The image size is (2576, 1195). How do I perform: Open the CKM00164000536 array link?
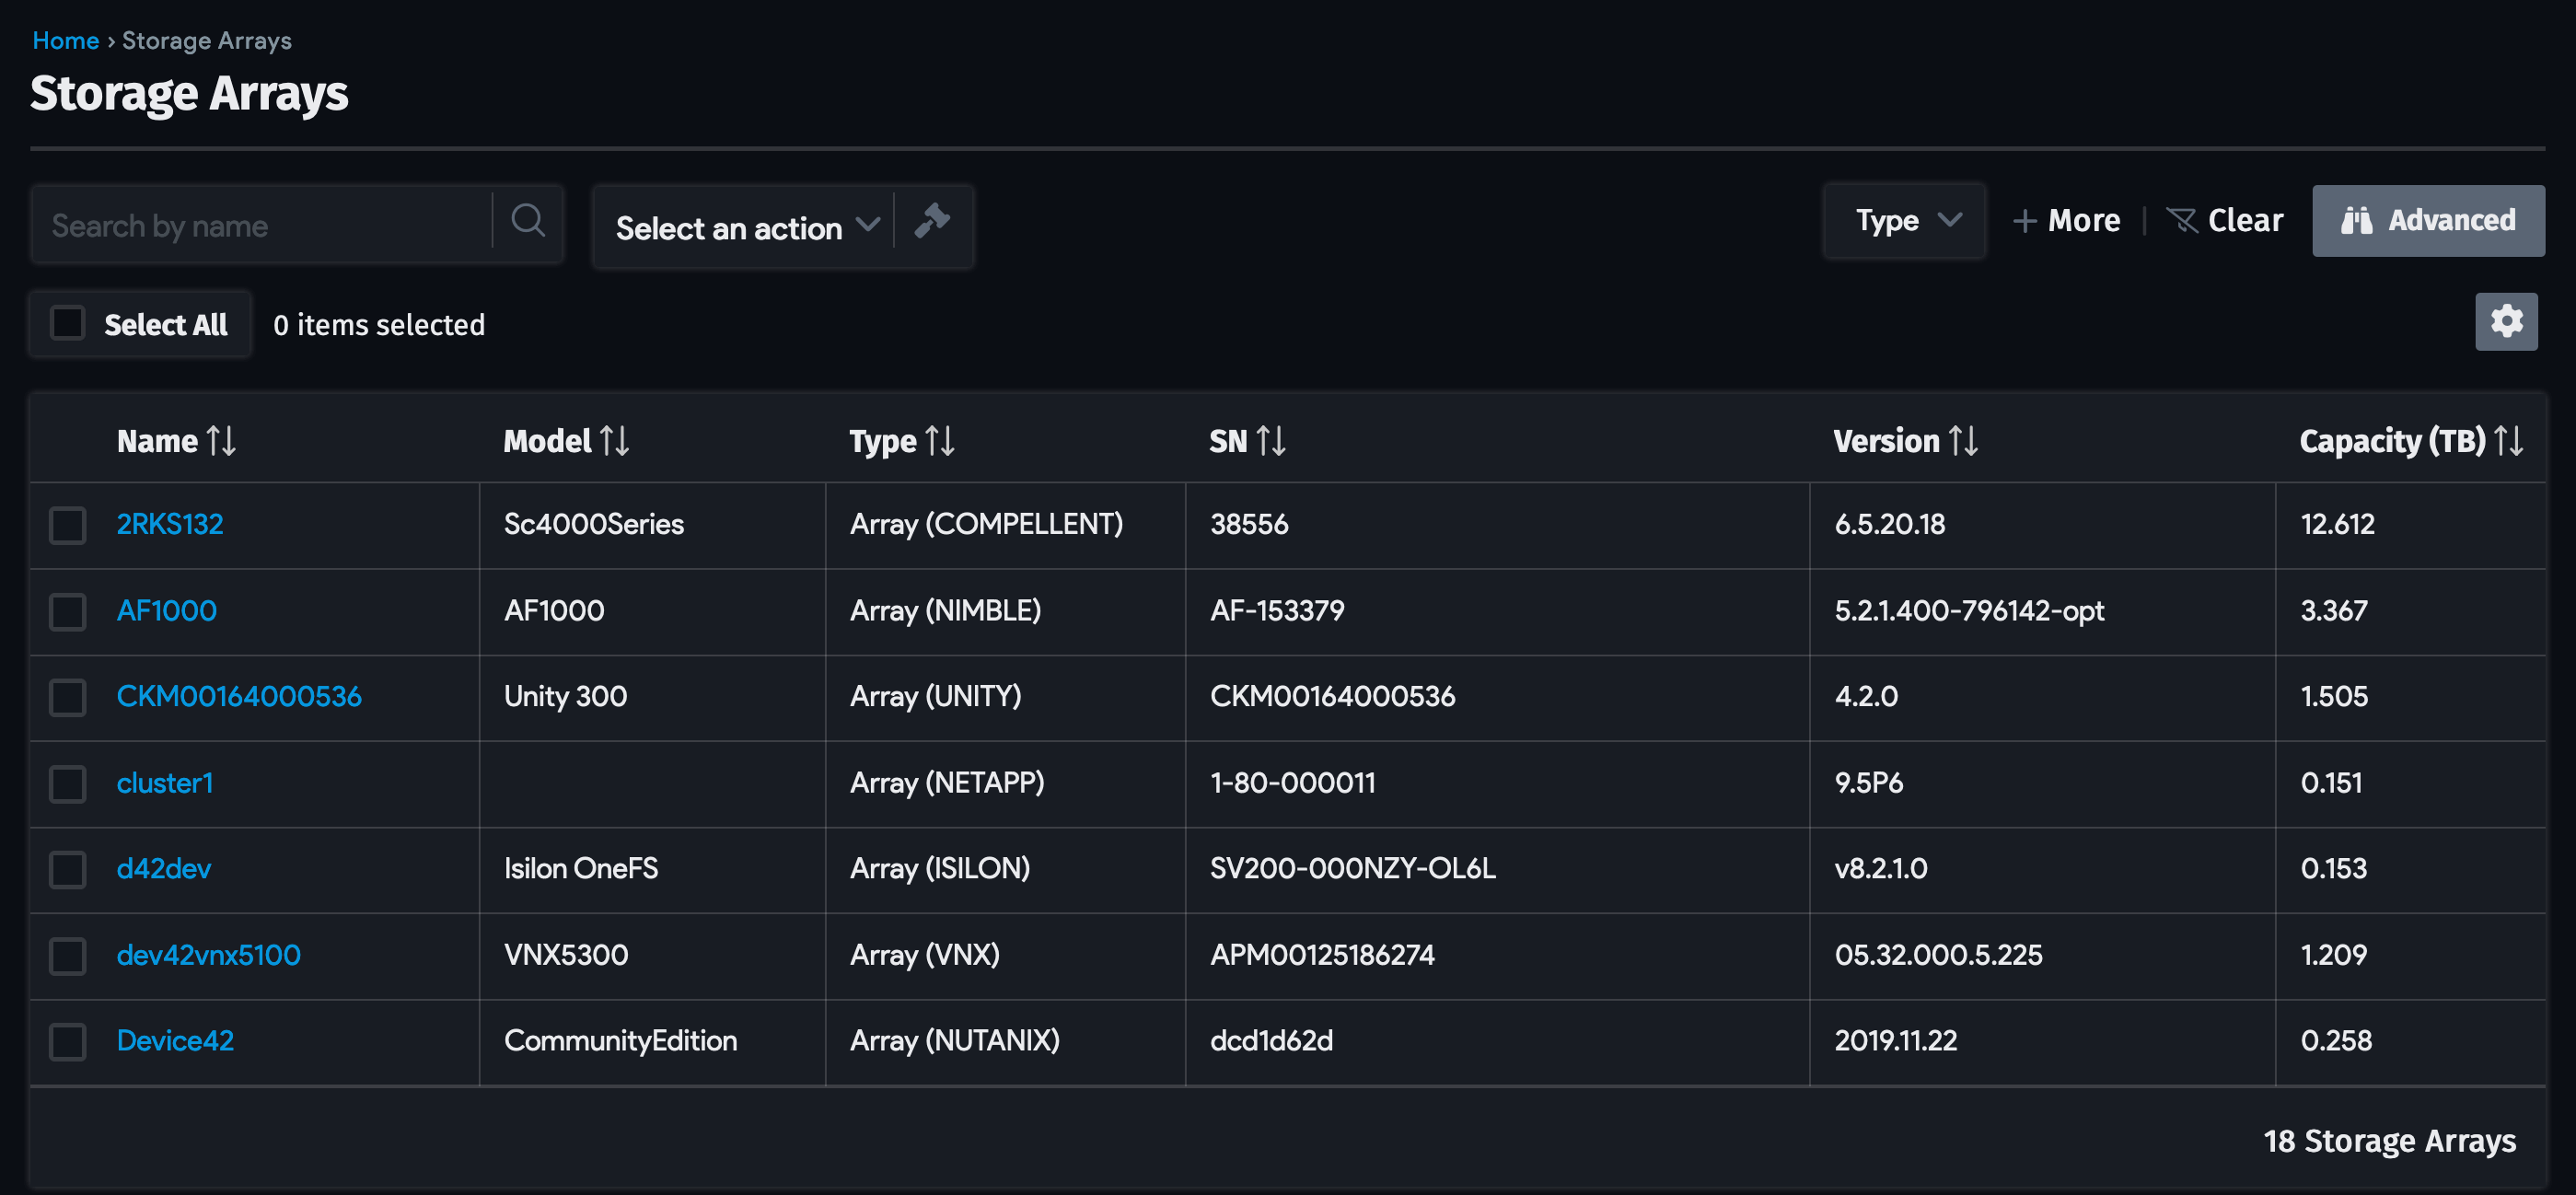coord(239,697)
